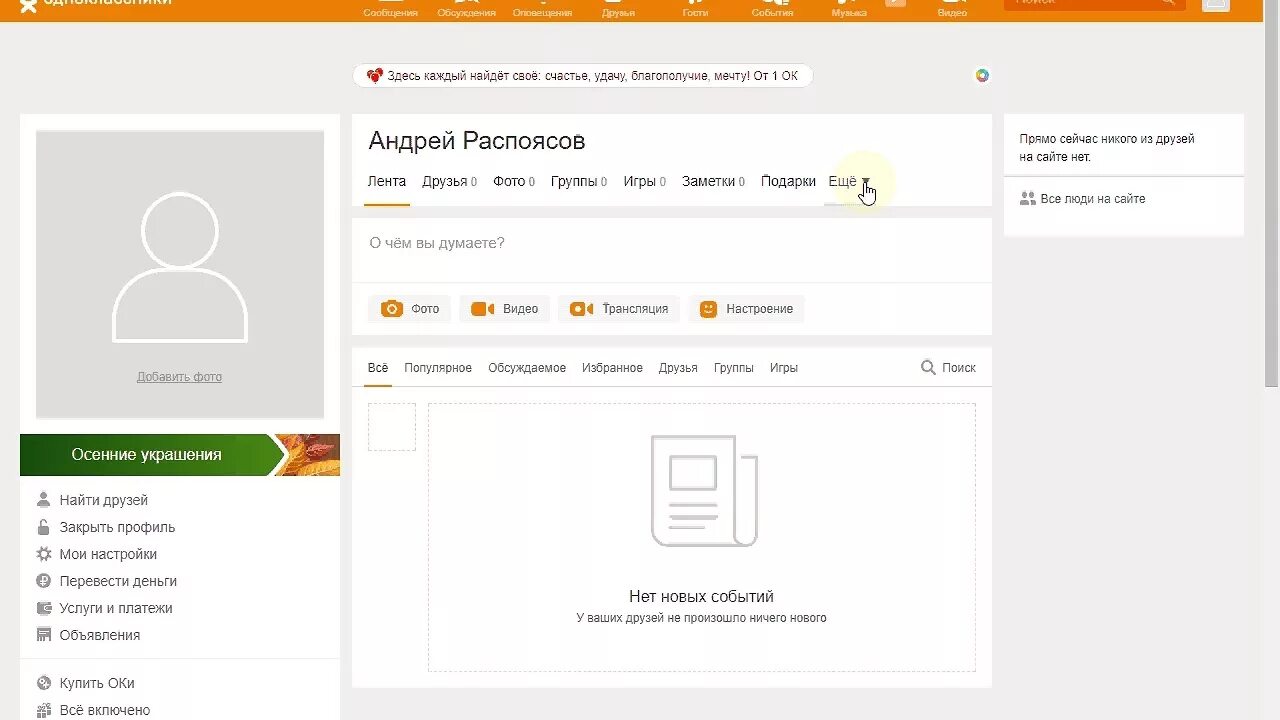
Task: Click the Все люди на сайте link
Action: [x=1093, y=199]
